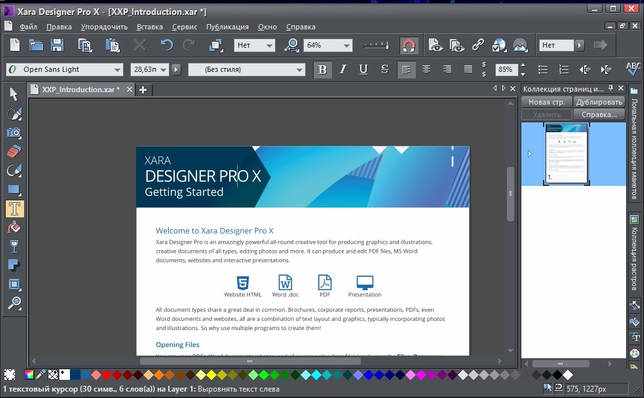This screenshot has width=644, height=398.
Task: Open the Правка menu
Action: (59, 27)
